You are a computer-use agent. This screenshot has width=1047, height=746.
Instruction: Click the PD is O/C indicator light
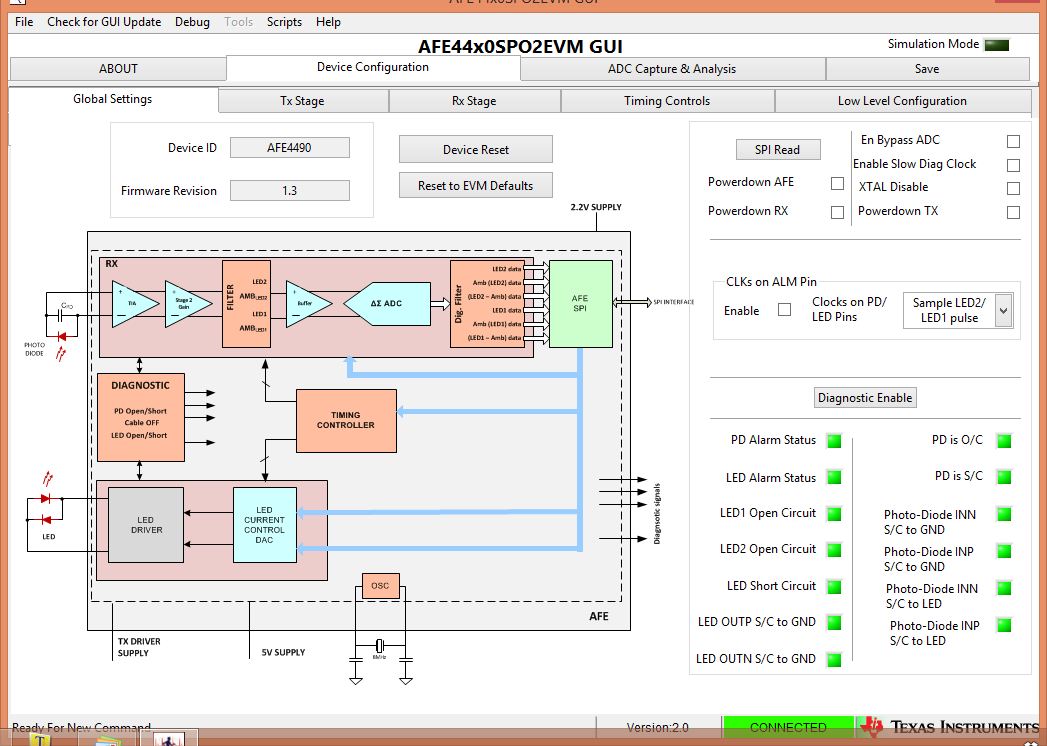(x=1004, y=441)
